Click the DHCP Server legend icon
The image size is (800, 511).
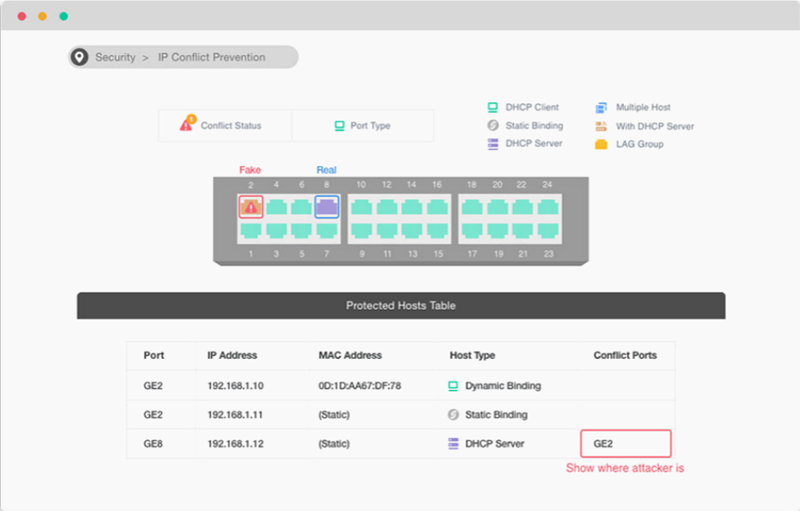tap(492, 144)
